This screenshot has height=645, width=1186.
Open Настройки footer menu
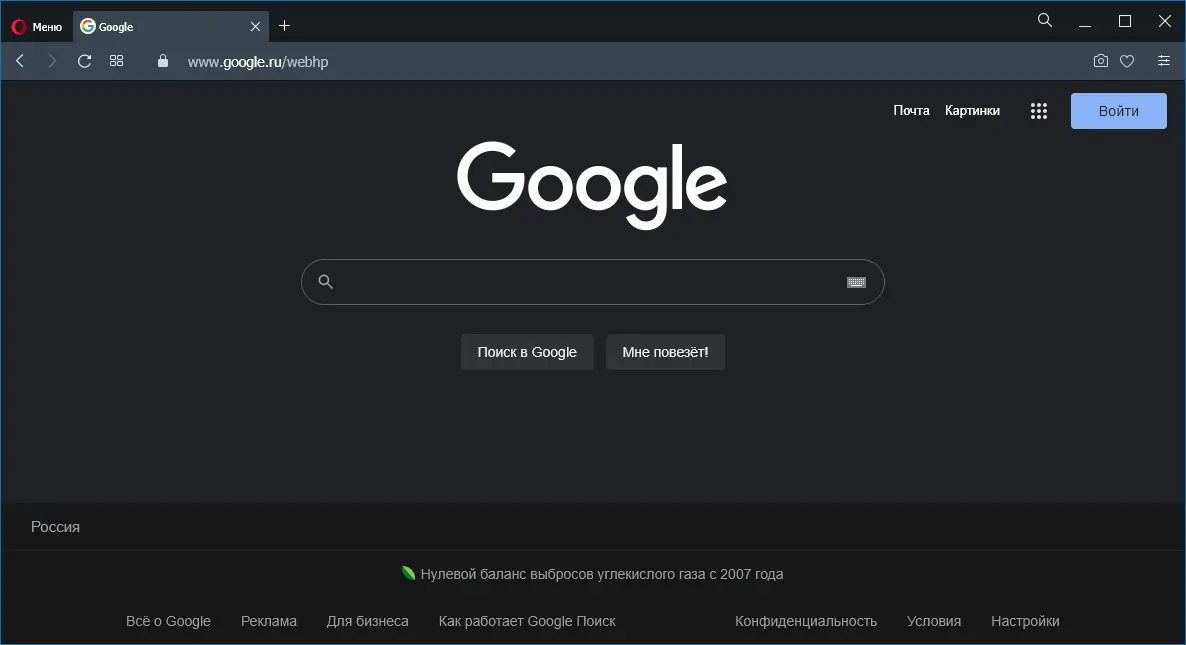(x=1025, y=621)
